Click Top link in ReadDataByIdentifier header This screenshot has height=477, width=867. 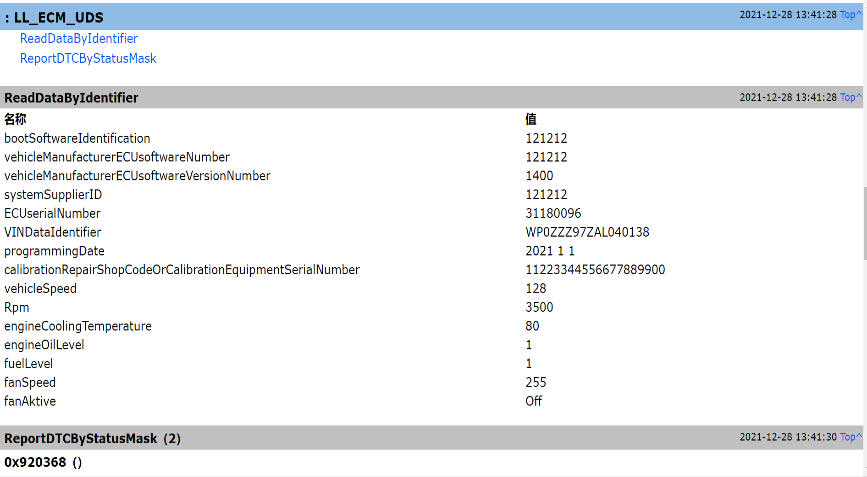[850, 97]
